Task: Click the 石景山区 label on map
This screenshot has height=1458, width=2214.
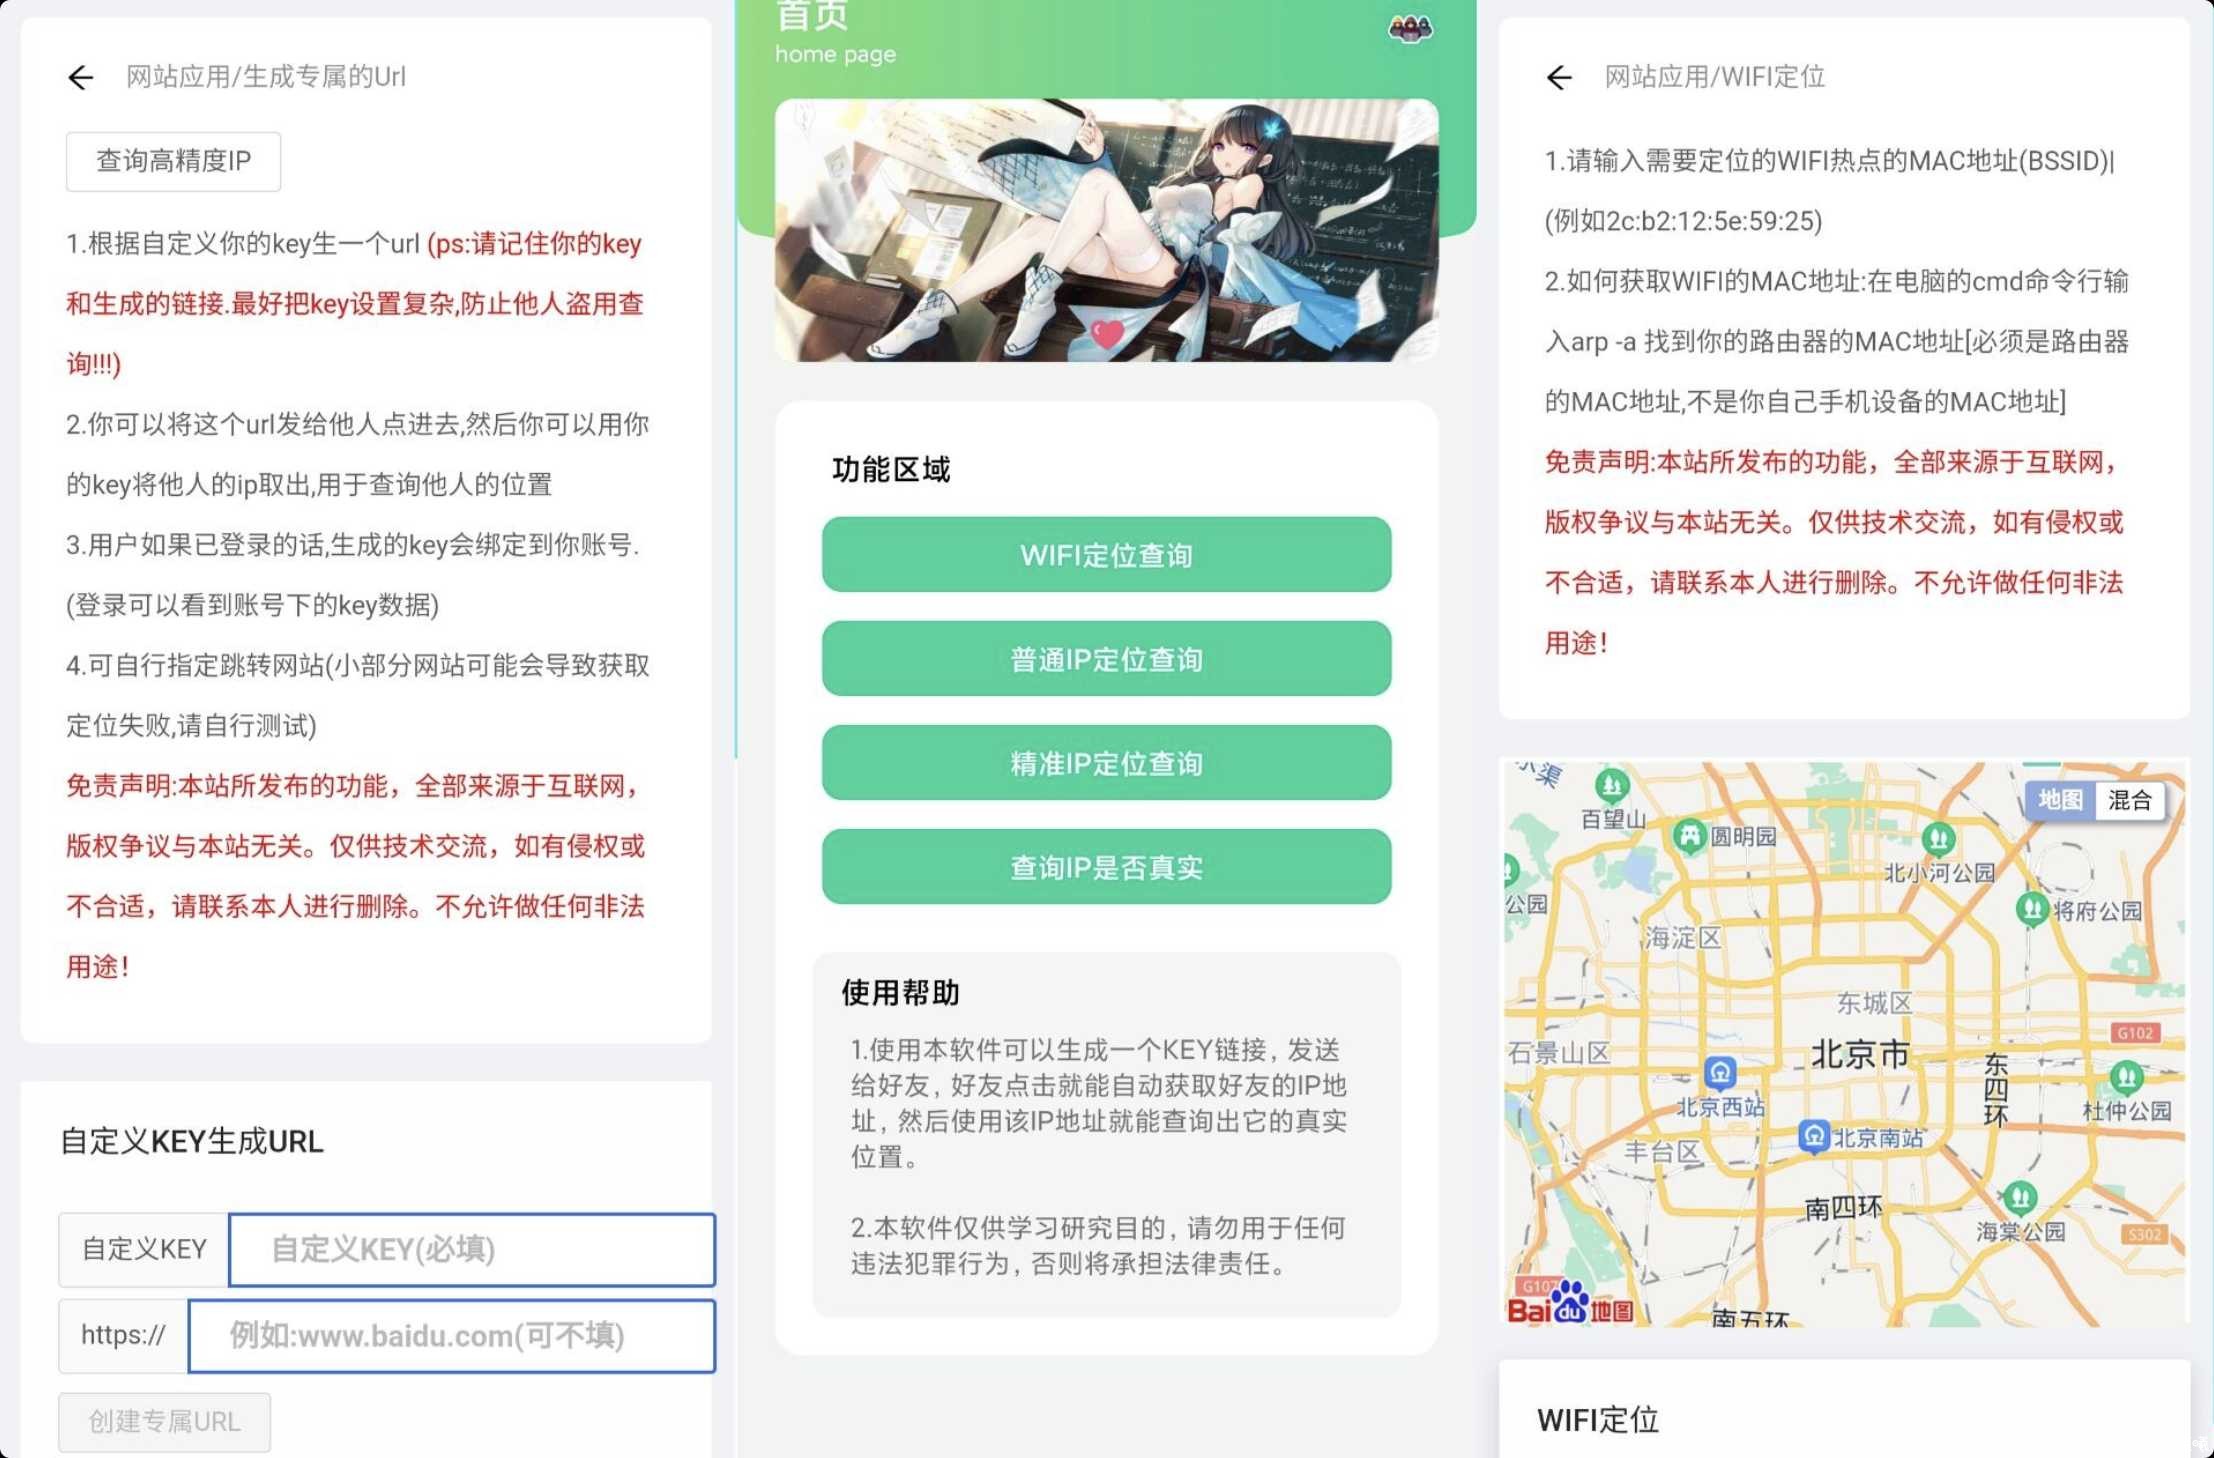Action: click(1559, 1052)
